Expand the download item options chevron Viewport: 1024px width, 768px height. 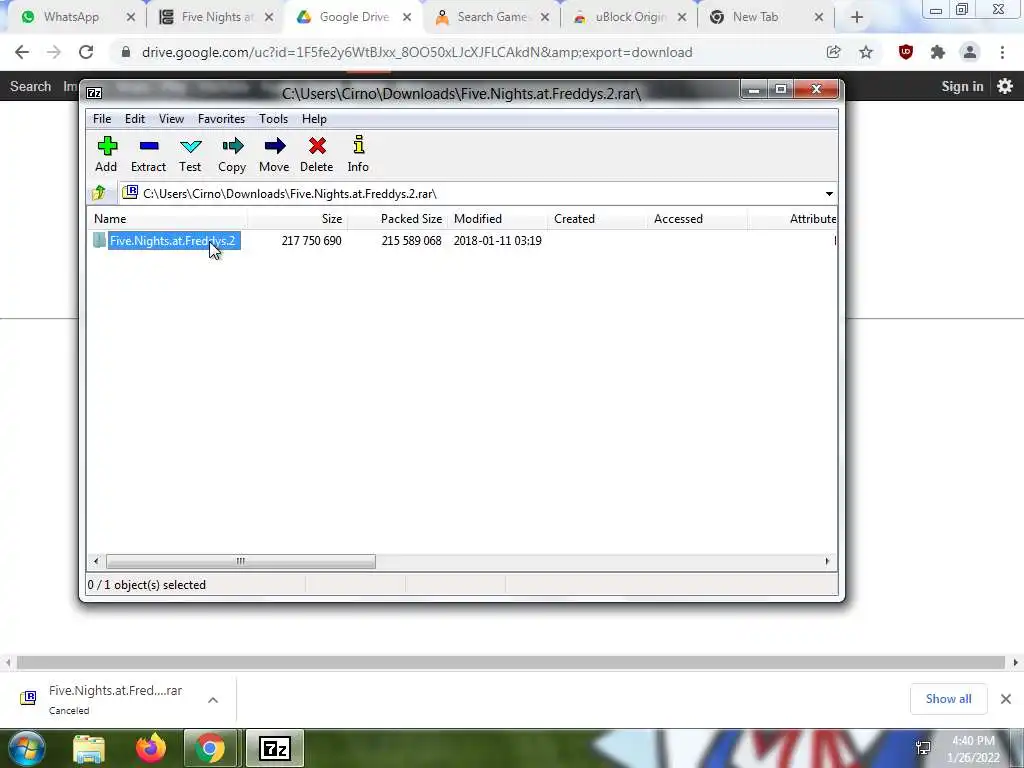(x=213, y=699)
